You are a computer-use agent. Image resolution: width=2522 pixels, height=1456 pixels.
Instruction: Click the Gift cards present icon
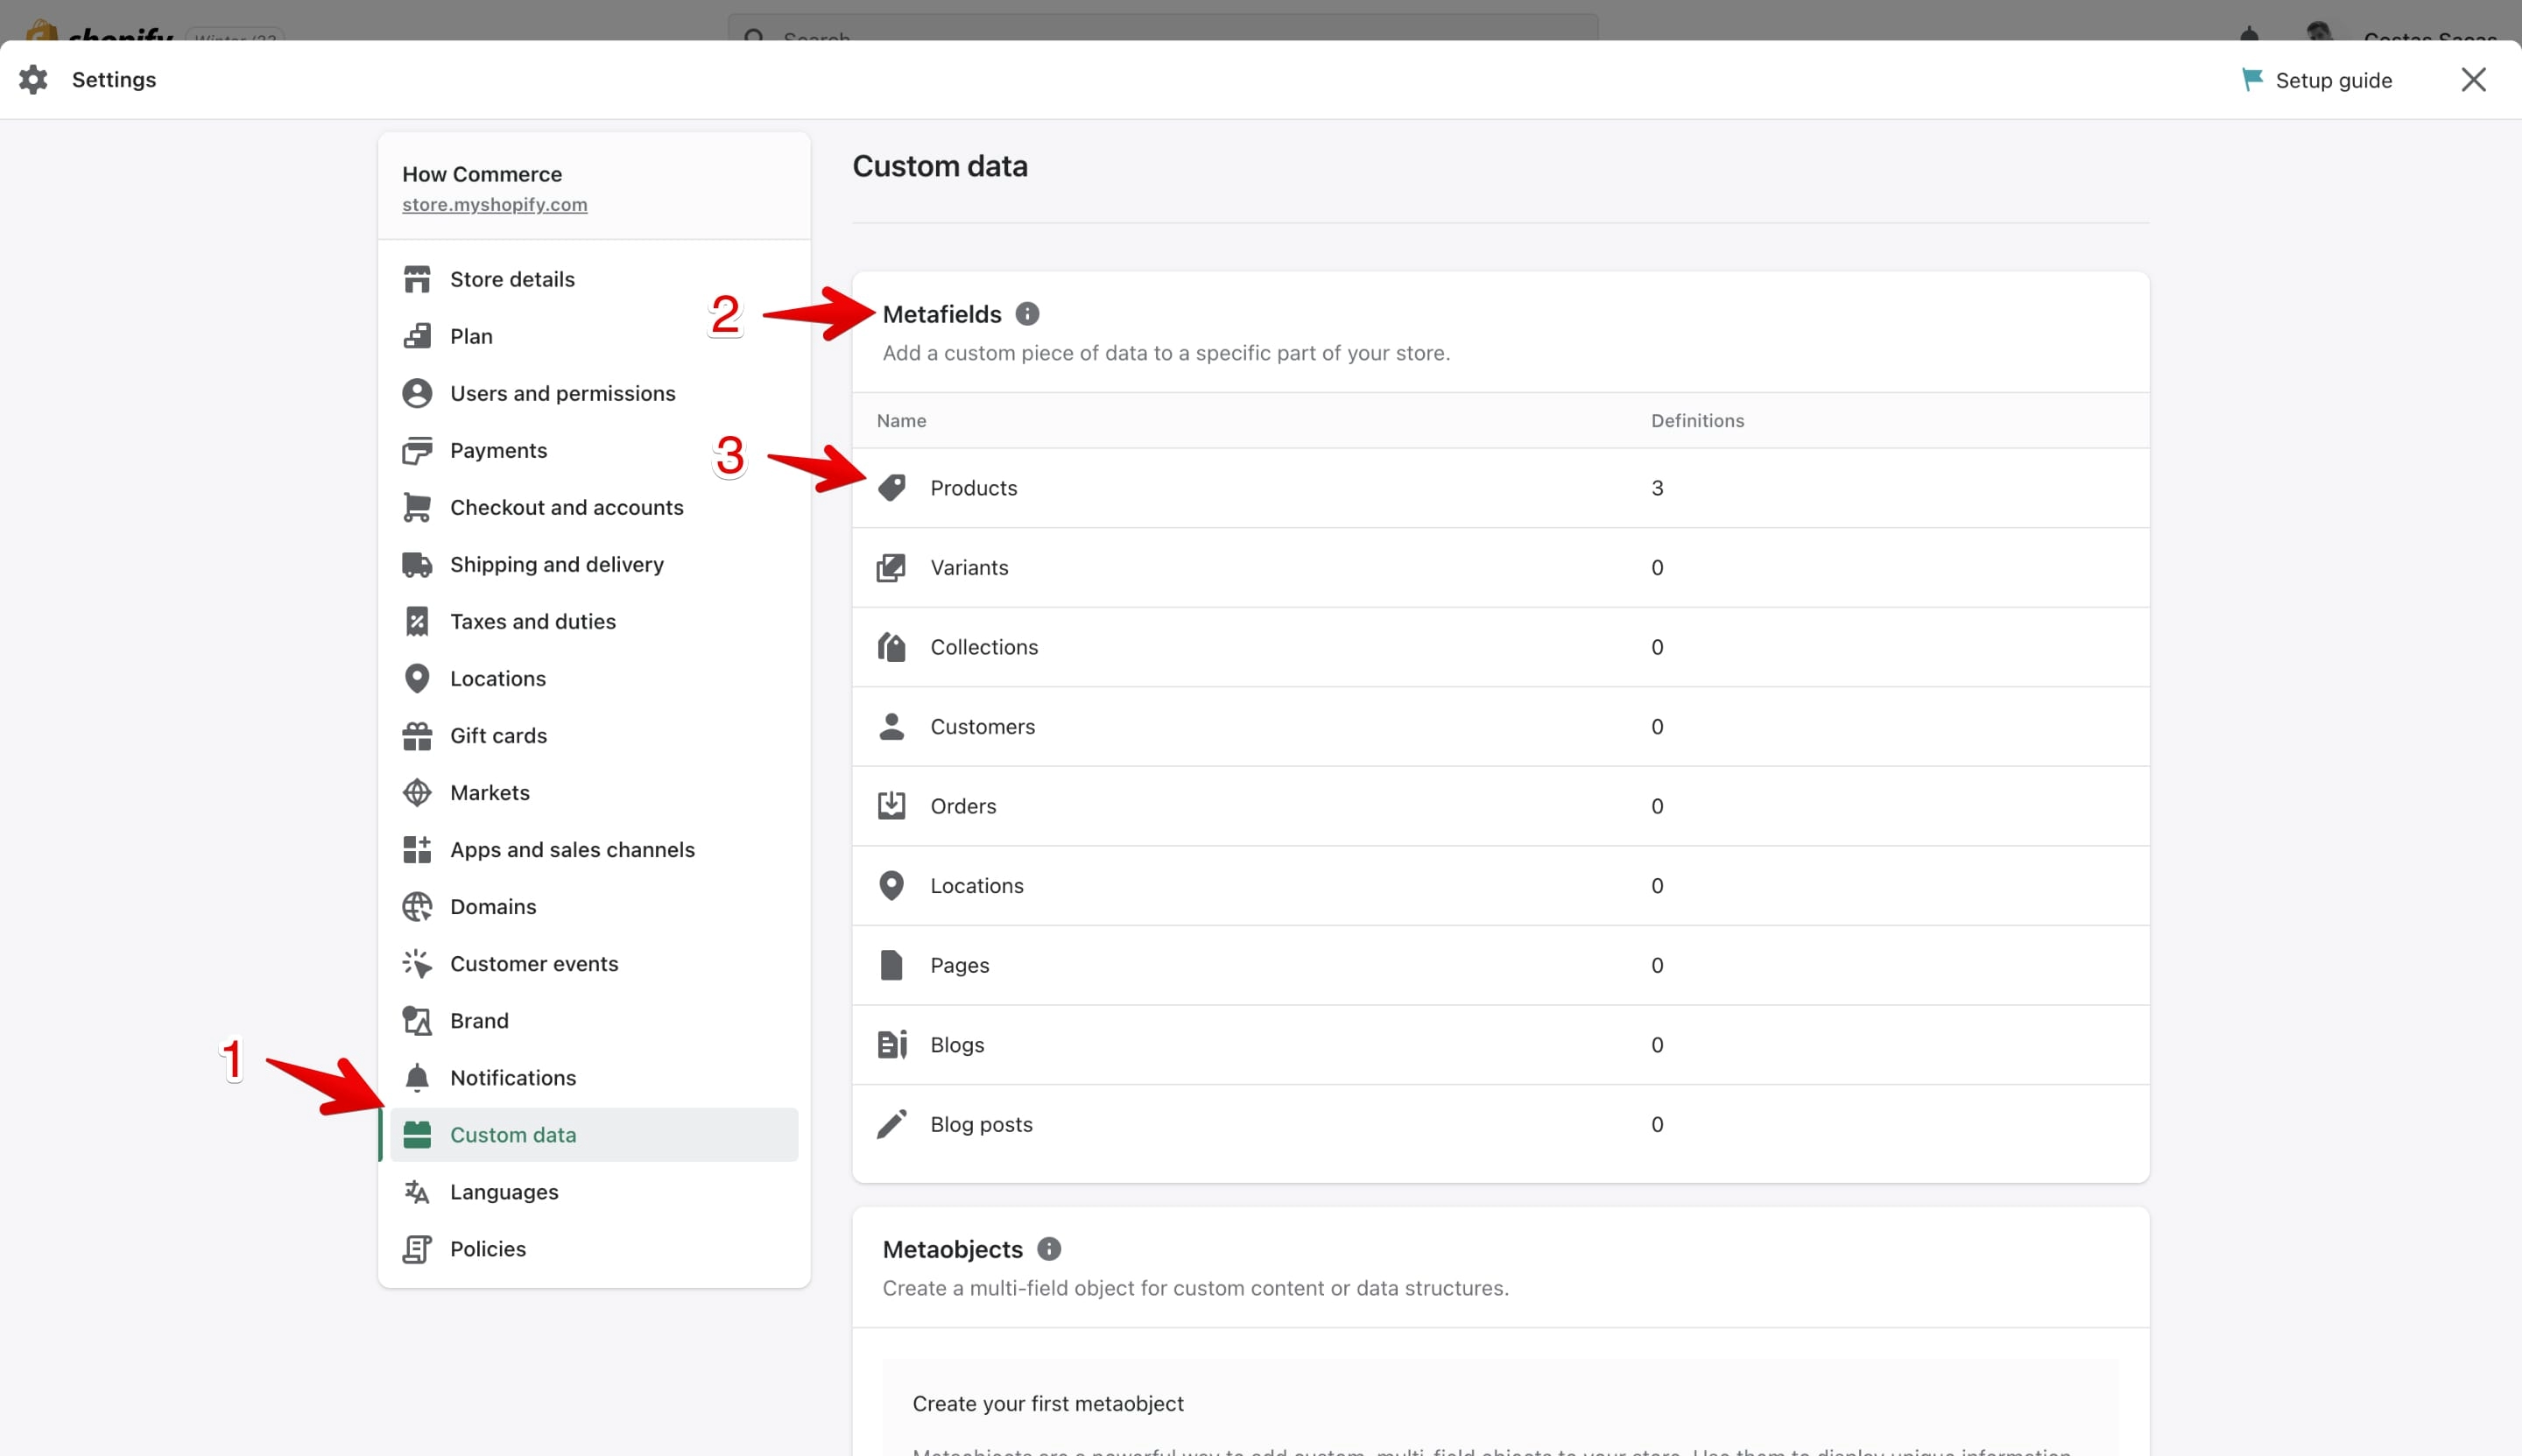pos(417,736)
